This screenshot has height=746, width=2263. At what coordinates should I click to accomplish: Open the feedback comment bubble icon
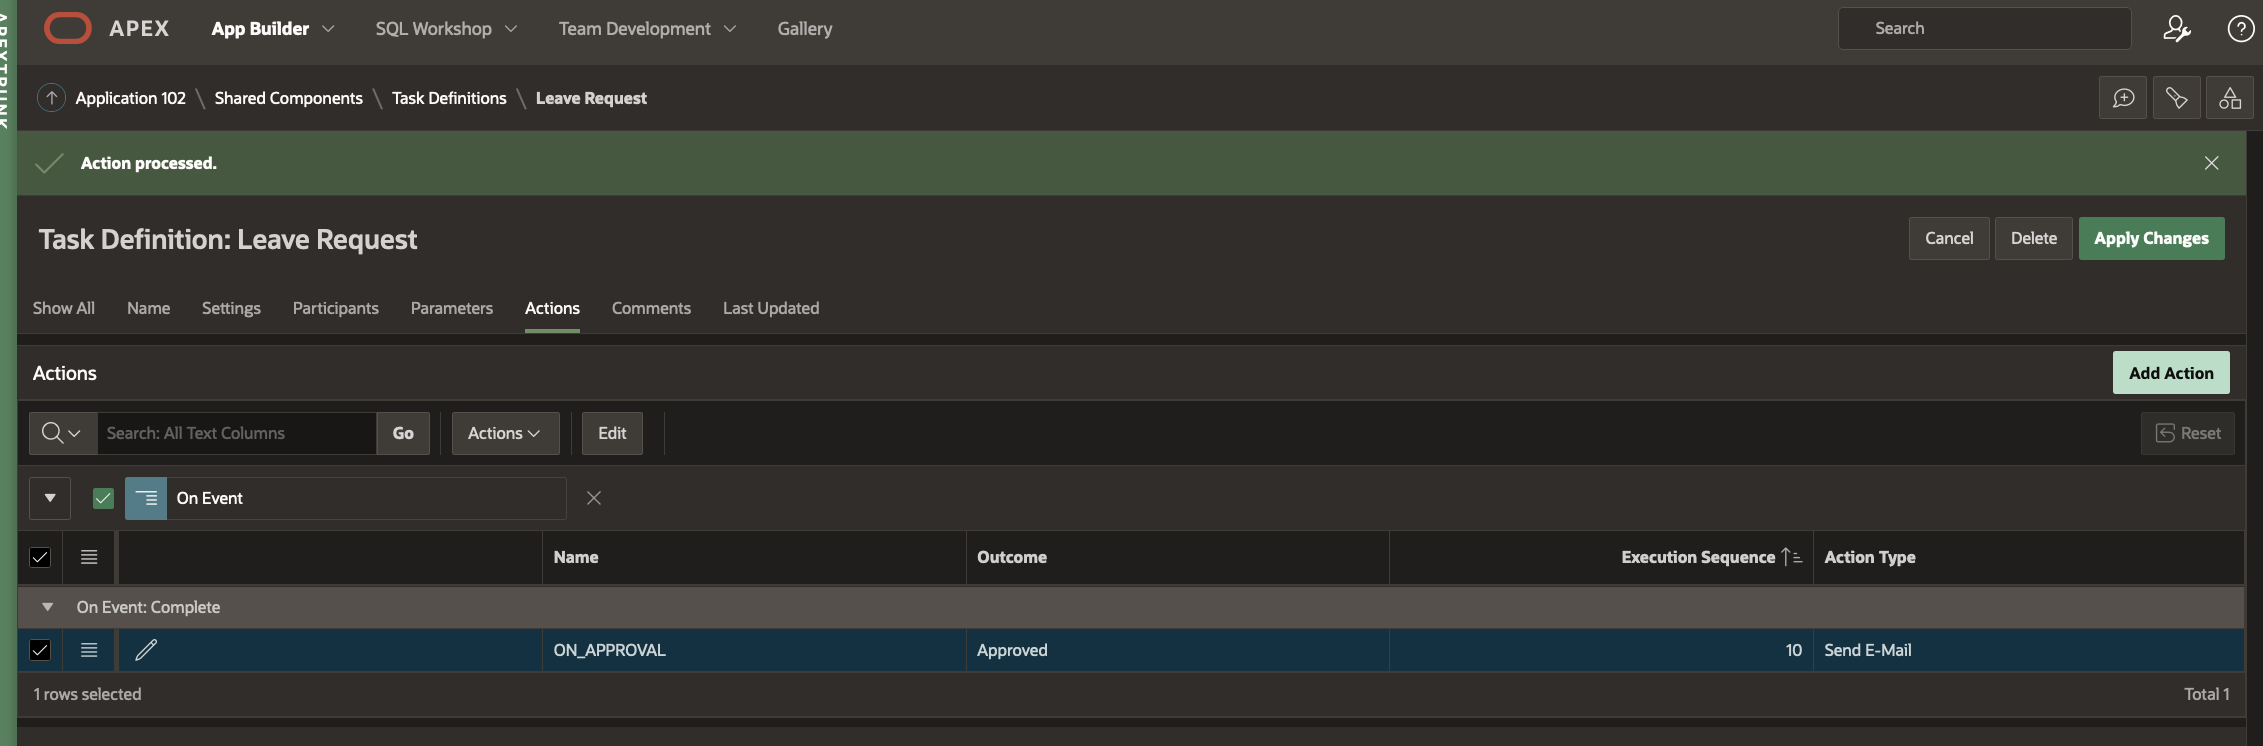[x=2123, y=98]
